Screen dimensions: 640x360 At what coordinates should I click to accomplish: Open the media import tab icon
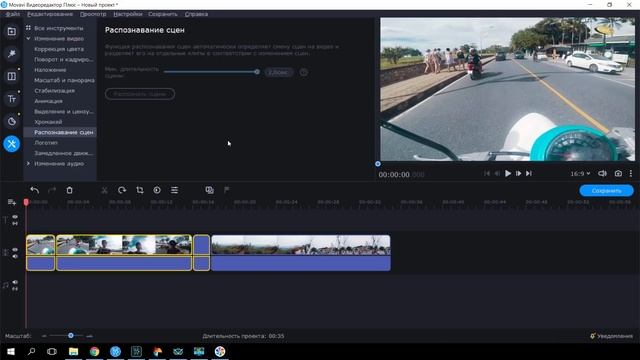11,31
